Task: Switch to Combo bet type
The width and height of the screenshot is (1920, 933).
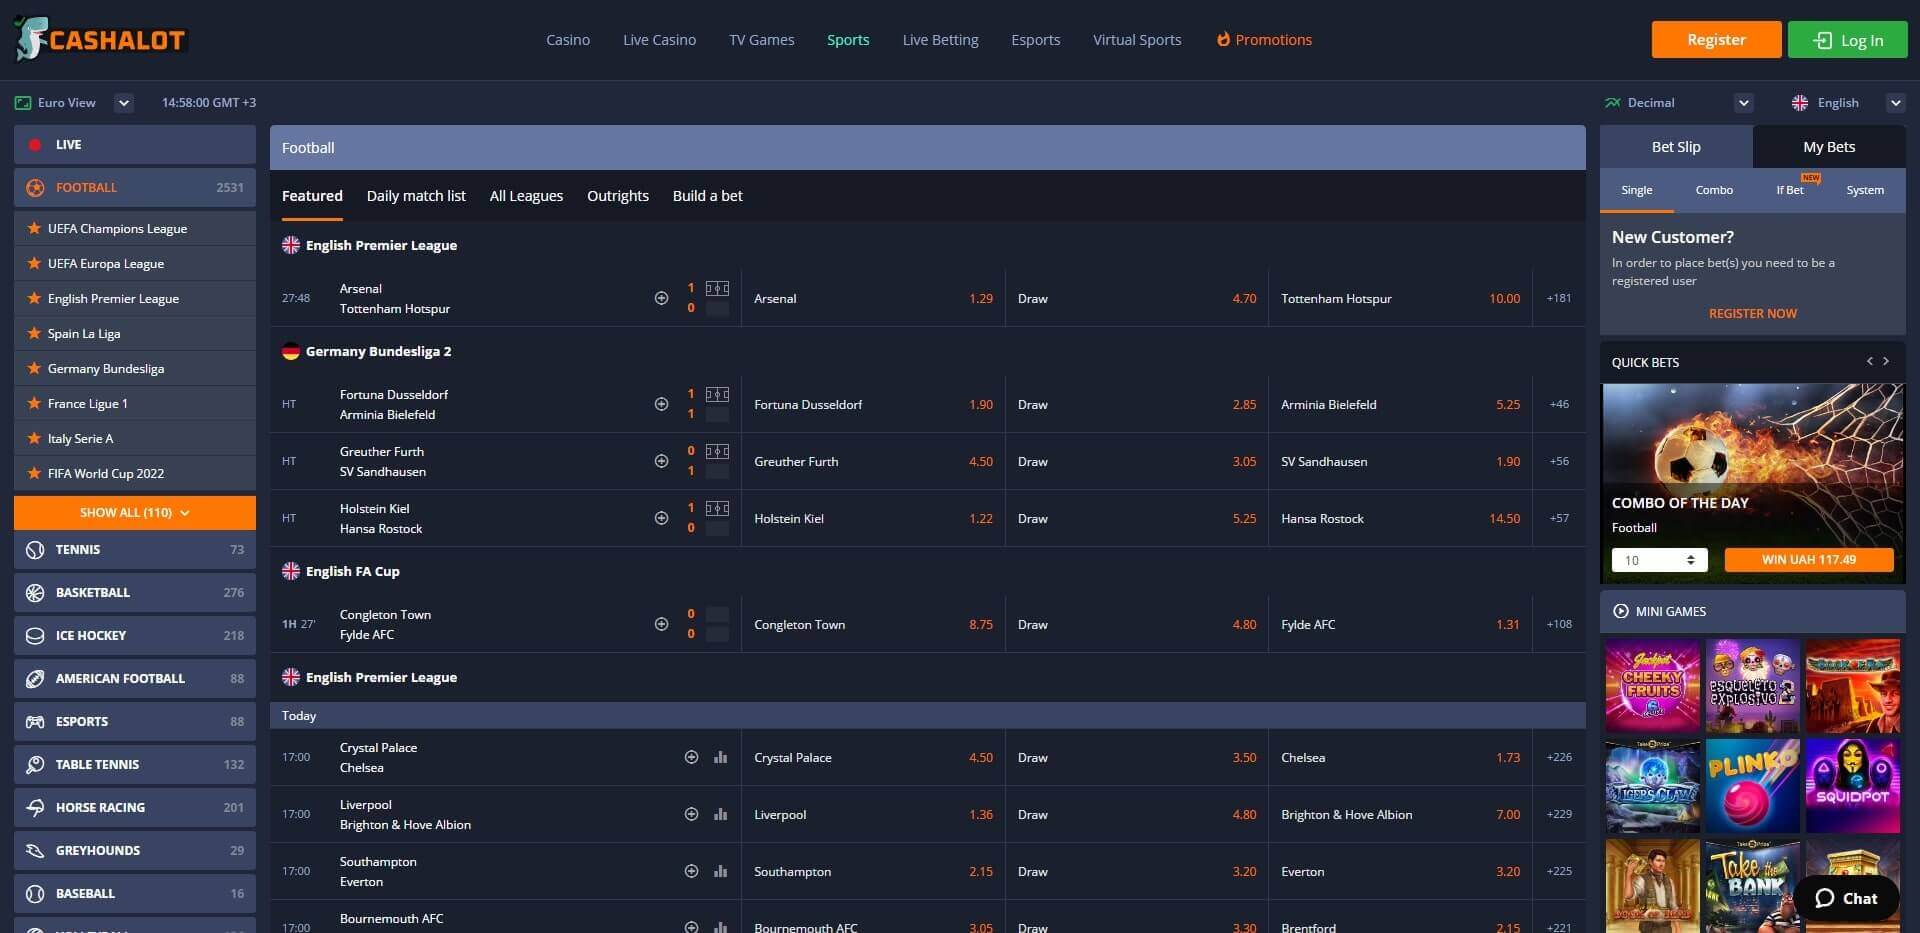Action: [x=1714, y=190]
